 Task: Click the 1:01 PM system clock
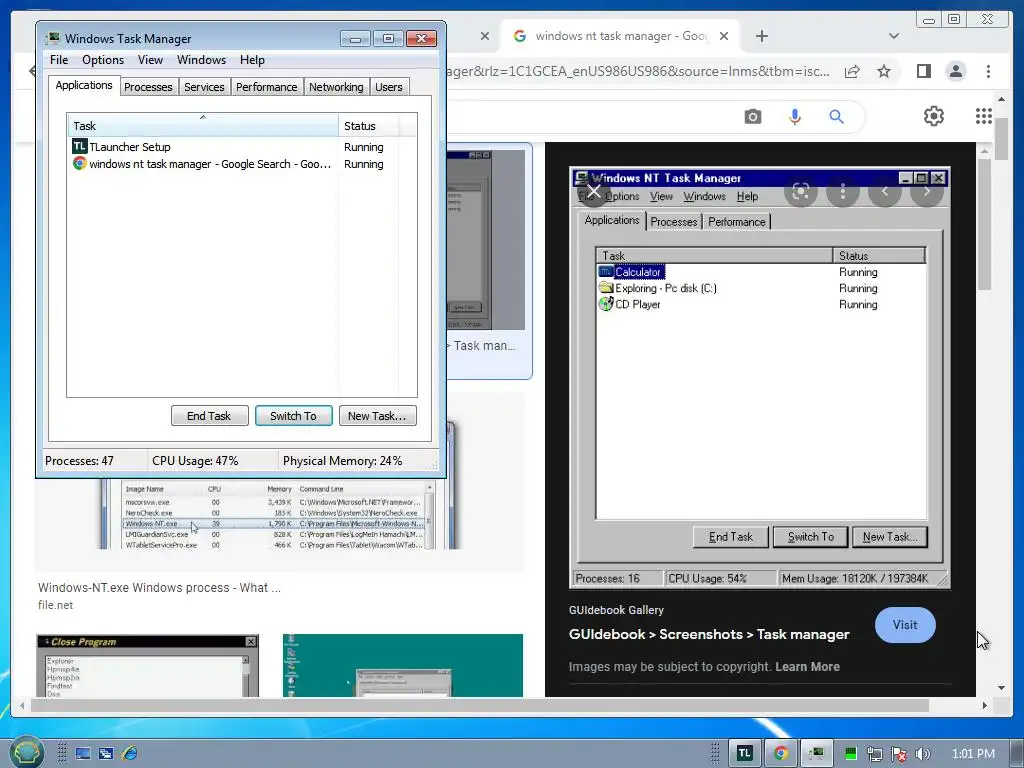point(973,754)
